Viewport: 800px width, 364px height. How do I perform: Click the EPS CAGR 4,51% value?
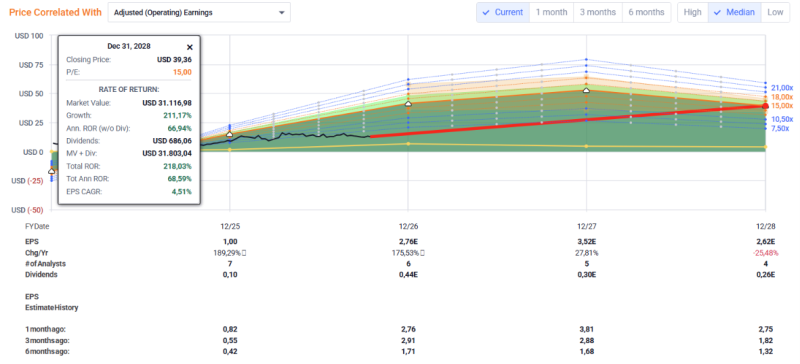coord(182,192)
